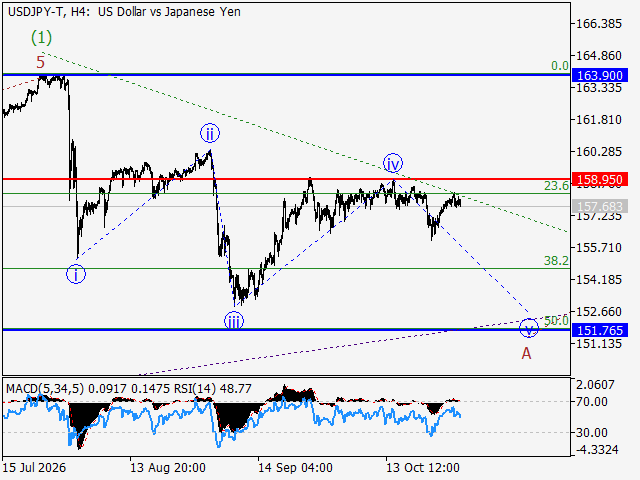
Task: Click the 166.385 price axis value
Action: click(599, 24)
